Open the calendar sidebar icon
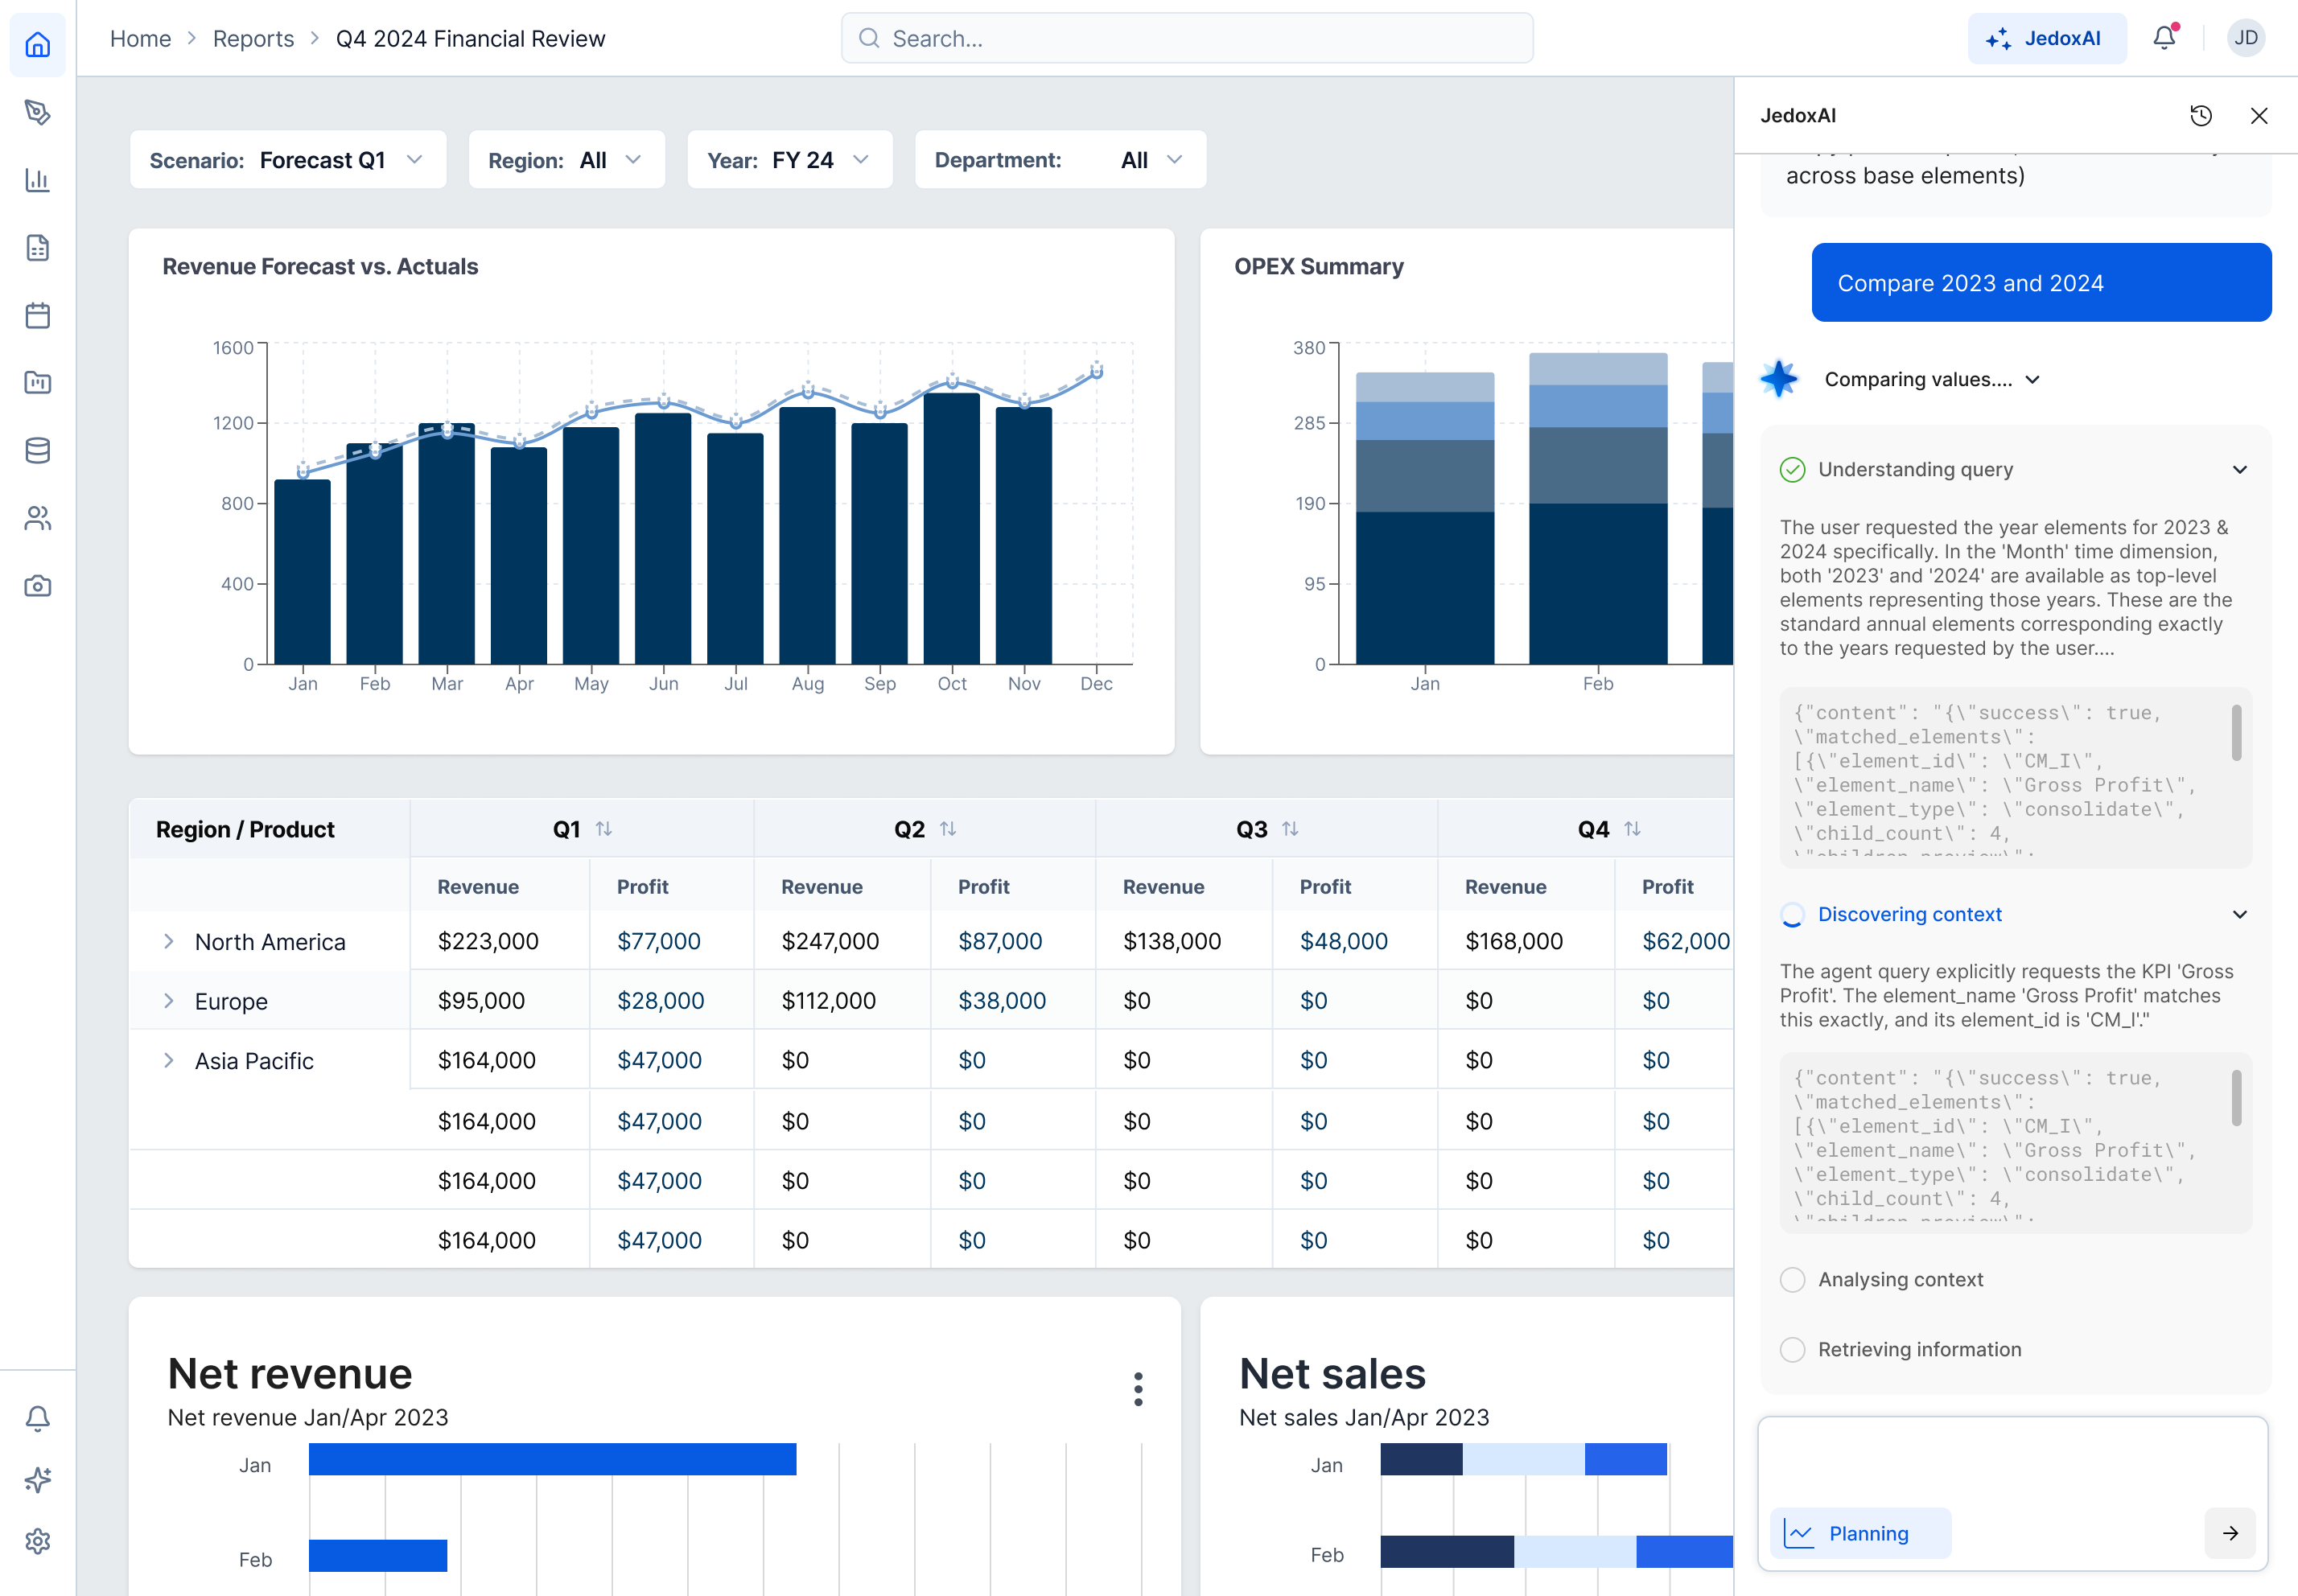Screen dimensions: 2298x1596 38,315
